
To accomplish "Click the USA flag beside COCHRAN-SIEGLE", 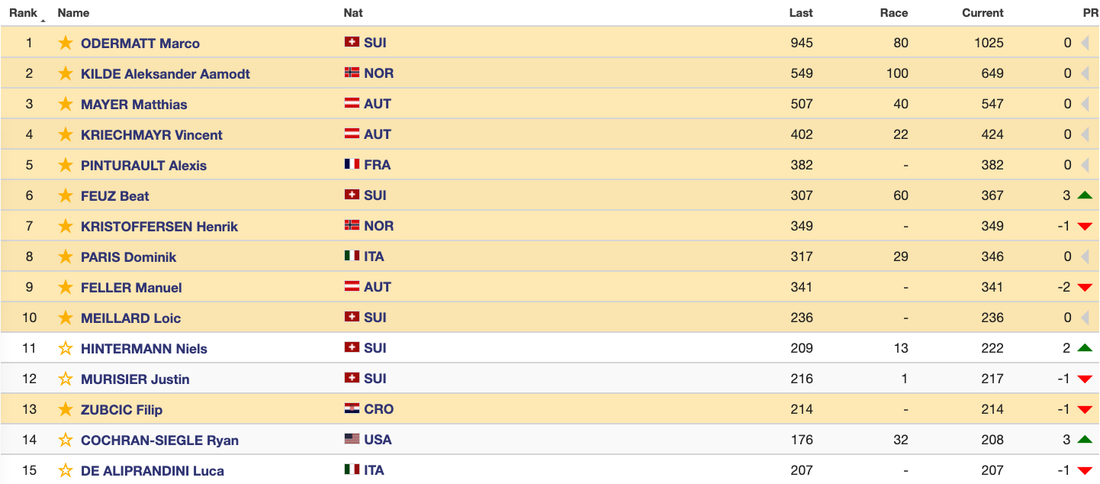I will point(352,440).
